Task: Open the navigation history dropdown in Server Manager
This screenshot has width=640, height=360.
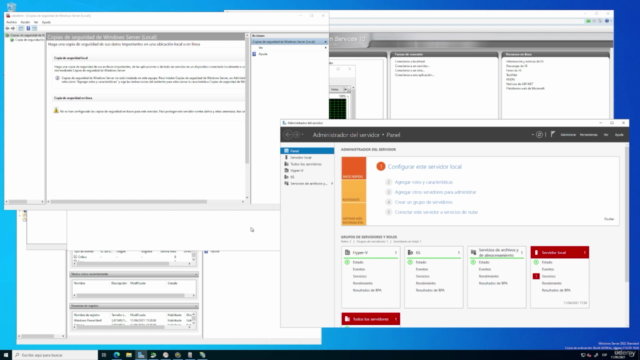Action: pos(302,135)
